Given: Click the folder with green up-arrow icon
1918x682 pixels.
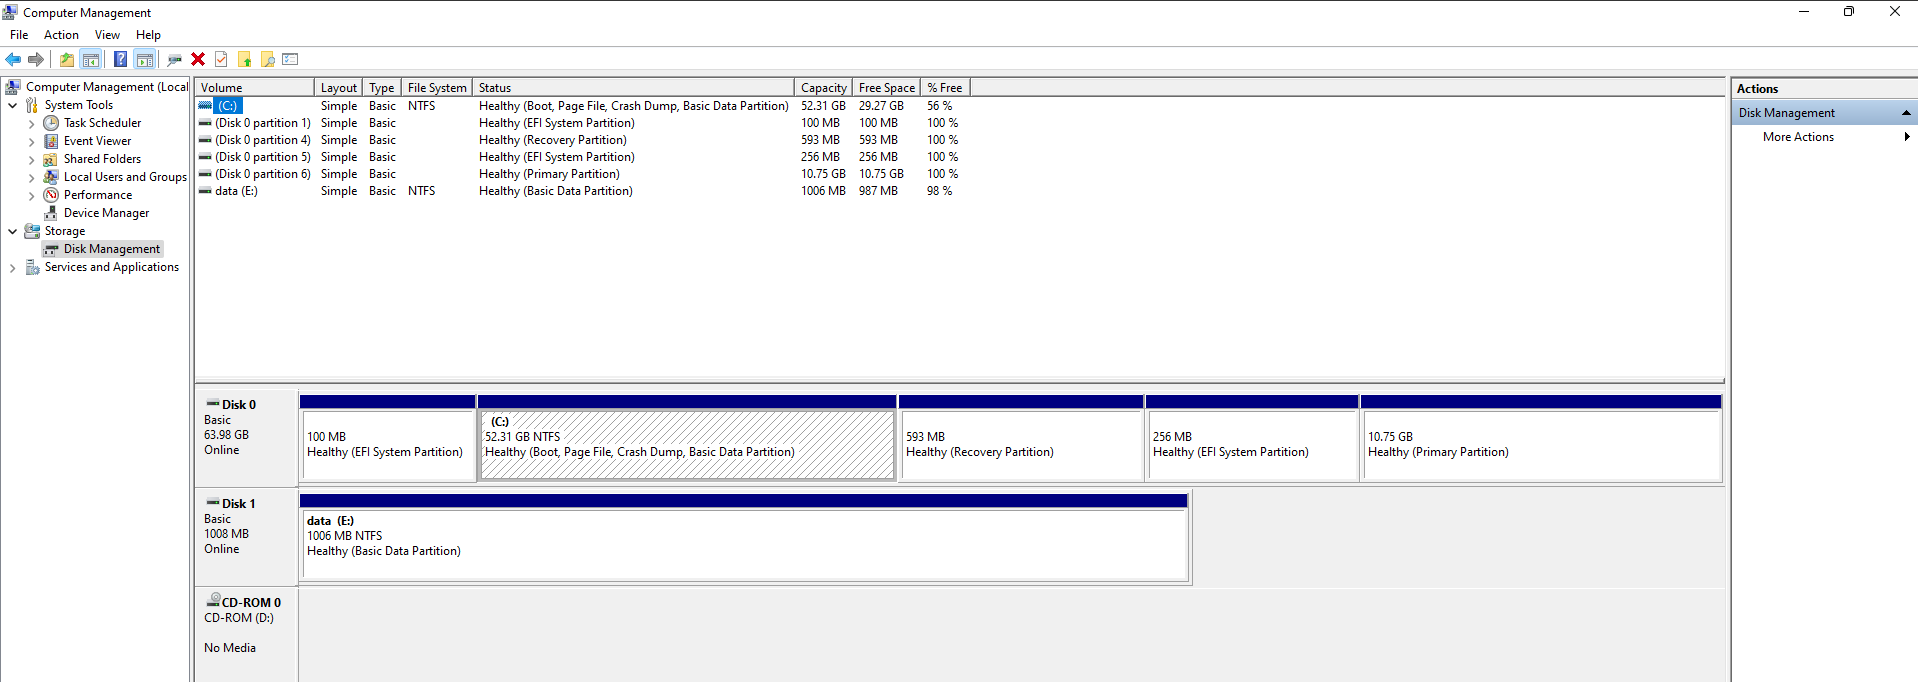Looking at the screenshot, I should coord(244,60).
